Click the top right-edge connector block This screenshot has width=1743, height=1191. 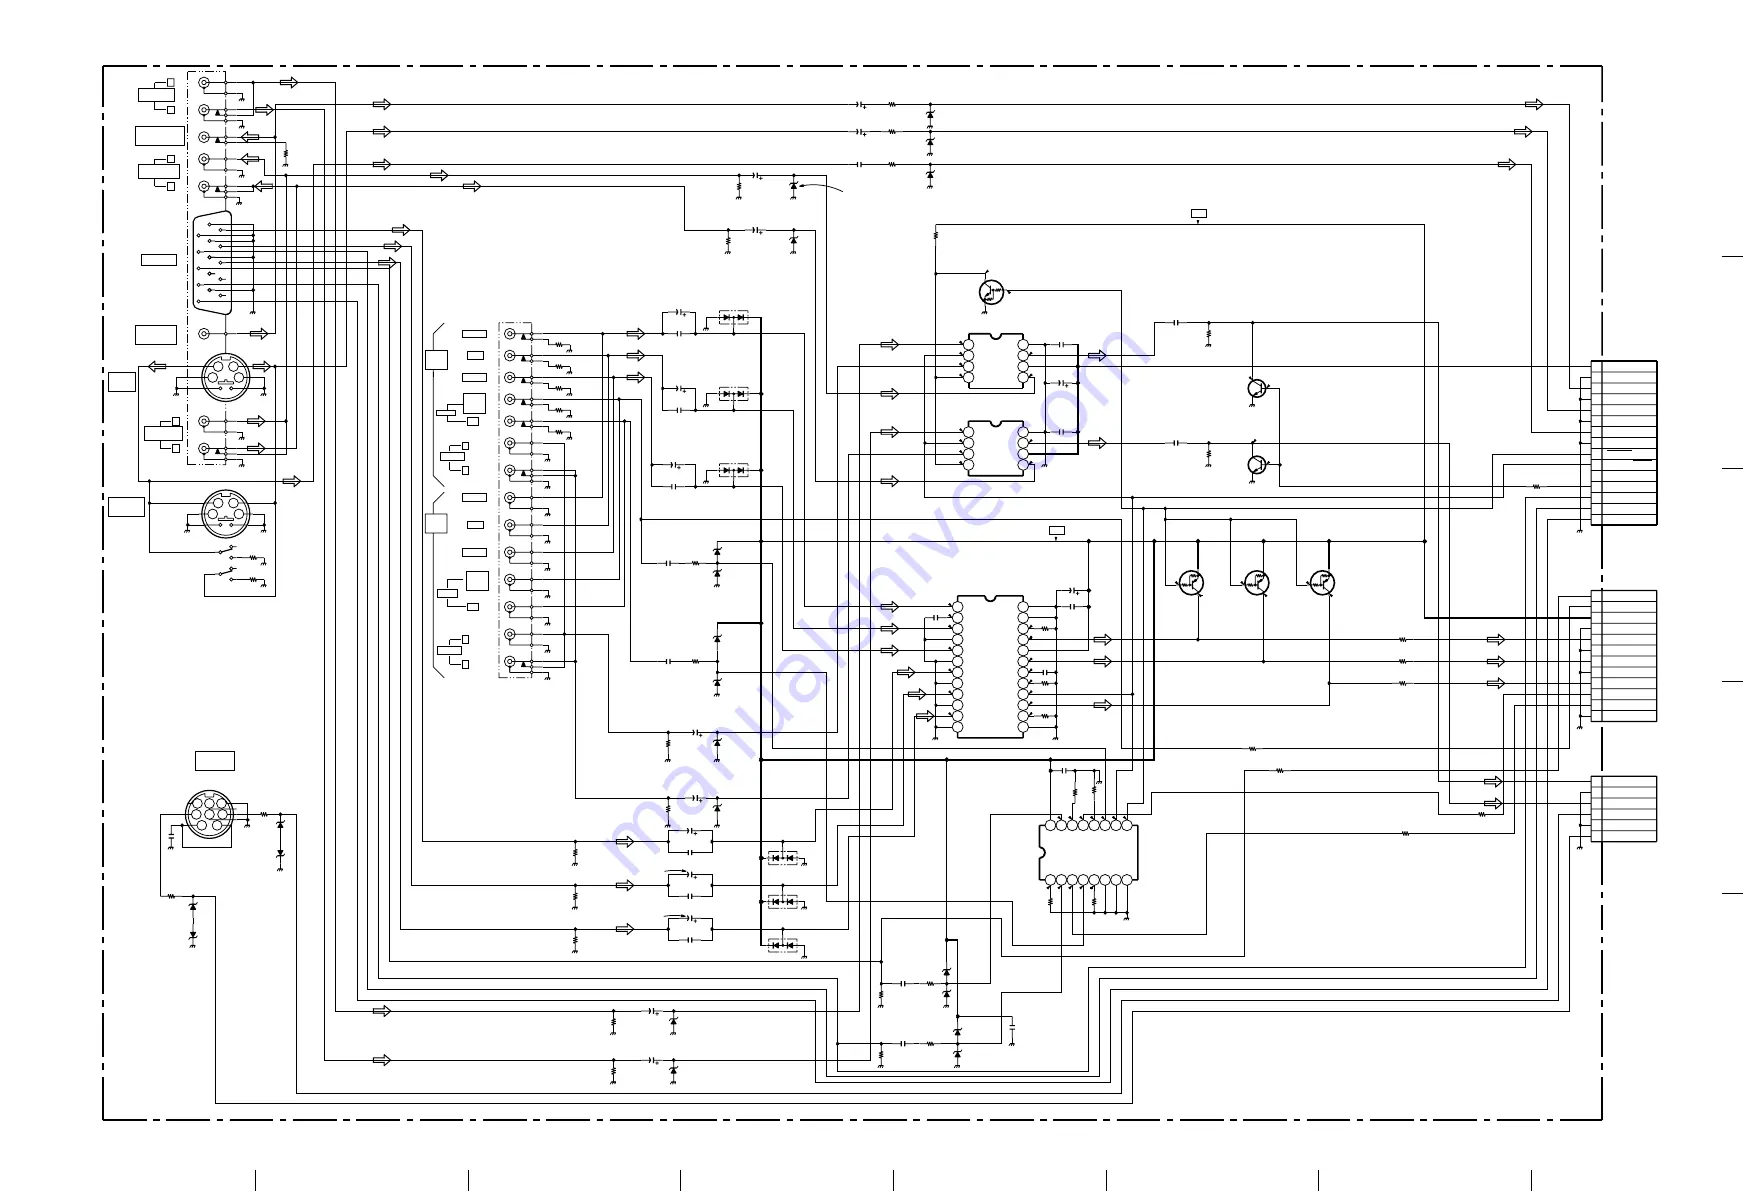[x=1624, y=443]
